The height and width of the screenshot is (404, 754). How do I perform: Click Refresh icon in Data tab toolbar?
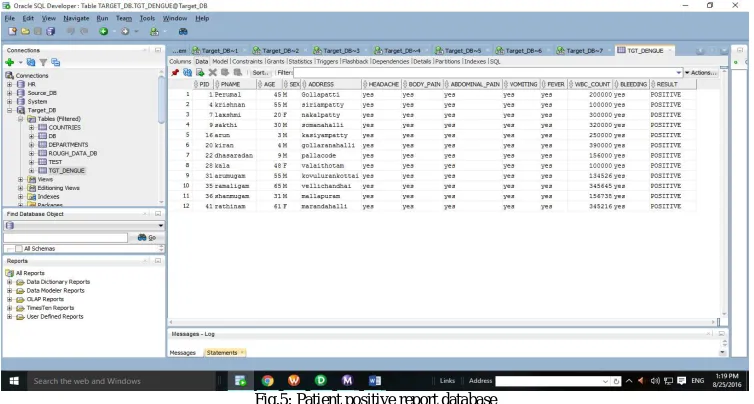188,73
